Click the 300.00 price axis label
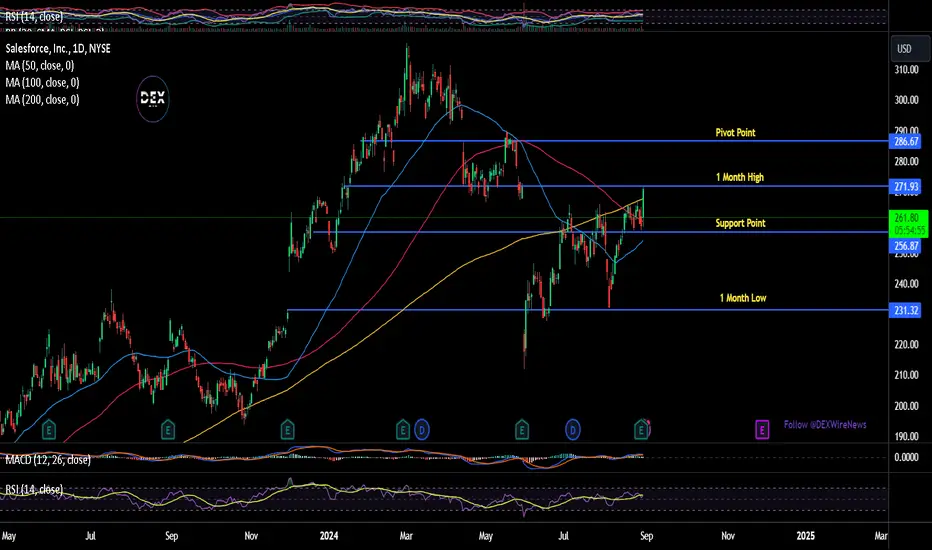This screenshot has width=932, height=550. click(906, 100)
